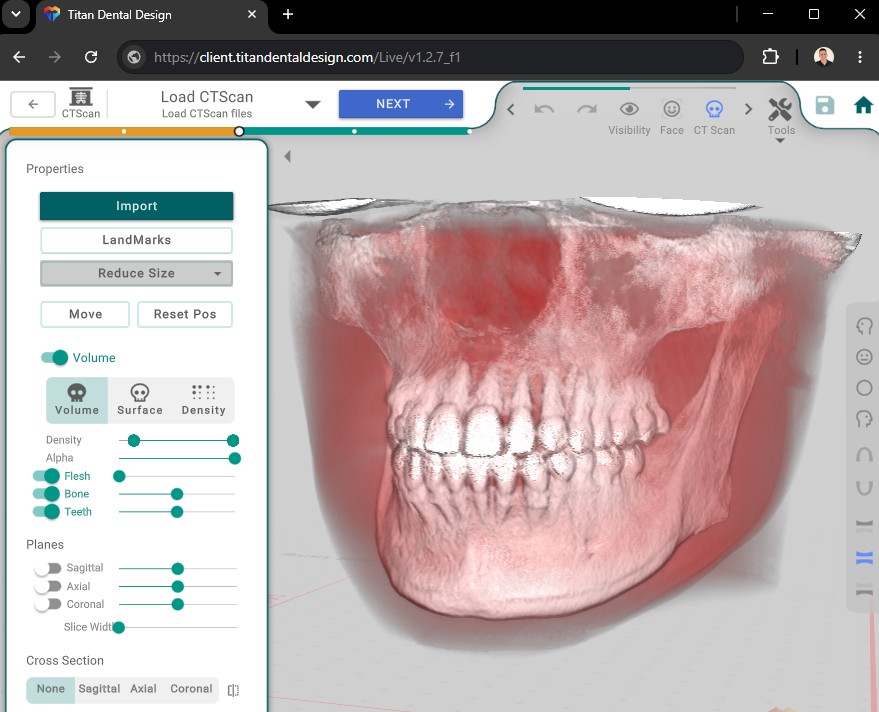Click the Import button

[136, 206]
